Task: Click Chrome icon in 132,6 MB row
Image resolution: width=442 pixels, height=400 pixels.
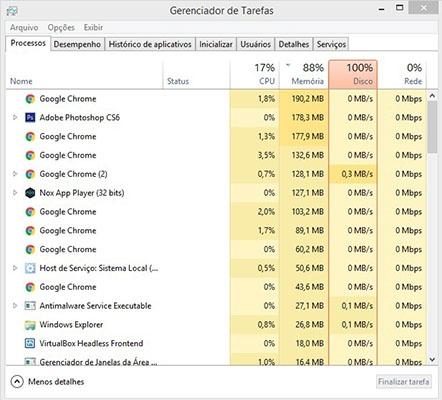Action: click(30, 155)
